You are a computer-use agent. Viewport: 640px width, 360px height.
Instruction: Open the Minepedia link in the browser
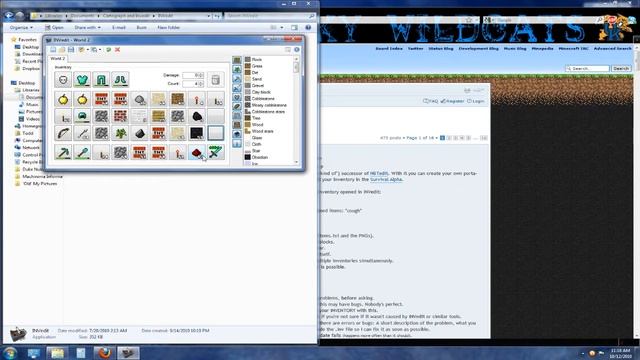click(x=542, y=48)
